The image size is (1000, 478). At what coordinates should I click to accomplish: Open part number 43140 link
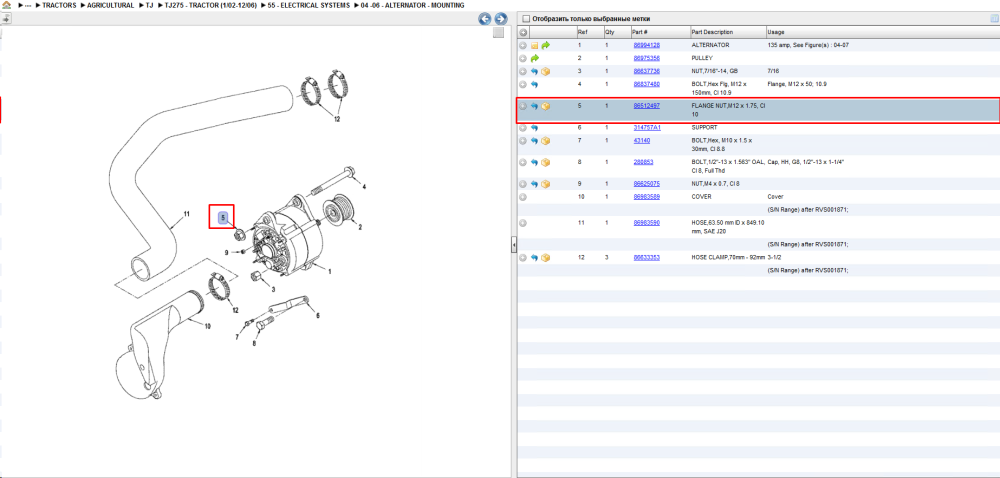(642, 140)
